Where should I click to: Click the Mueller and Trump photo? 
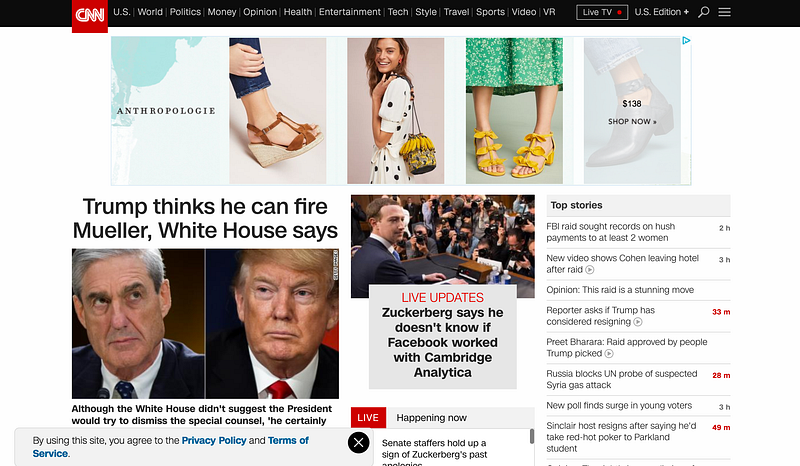(x=205, y=324)
